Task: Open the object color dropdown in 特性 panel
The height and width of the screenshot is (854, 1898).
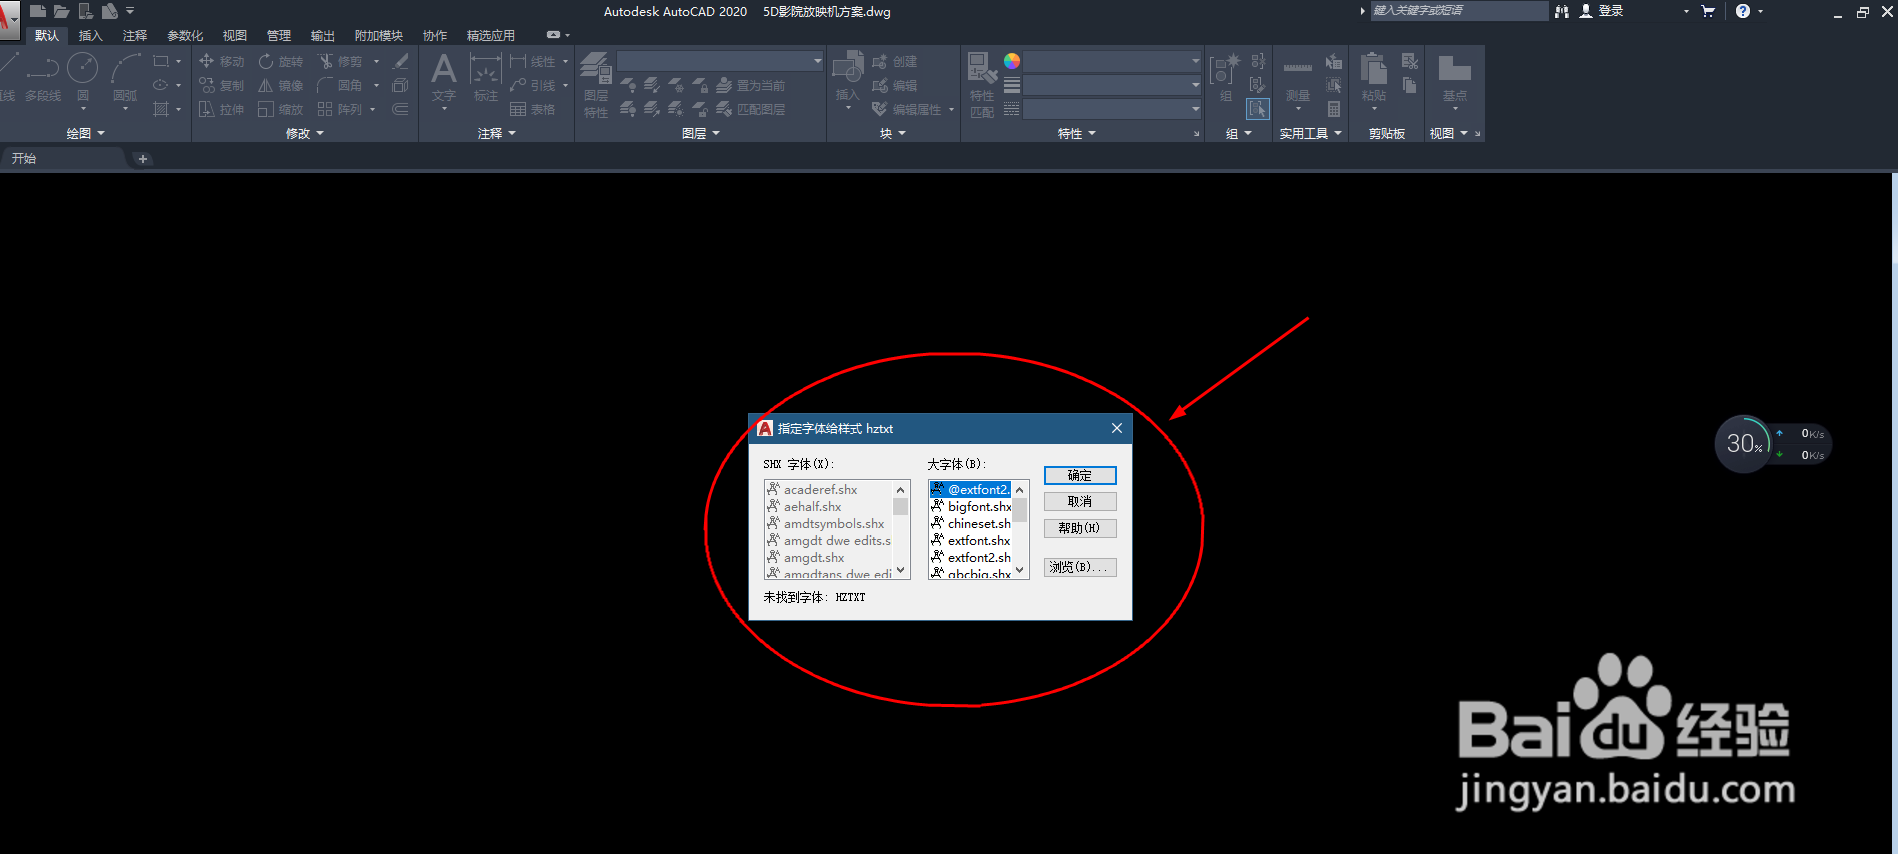Action: coord(1113,61)
